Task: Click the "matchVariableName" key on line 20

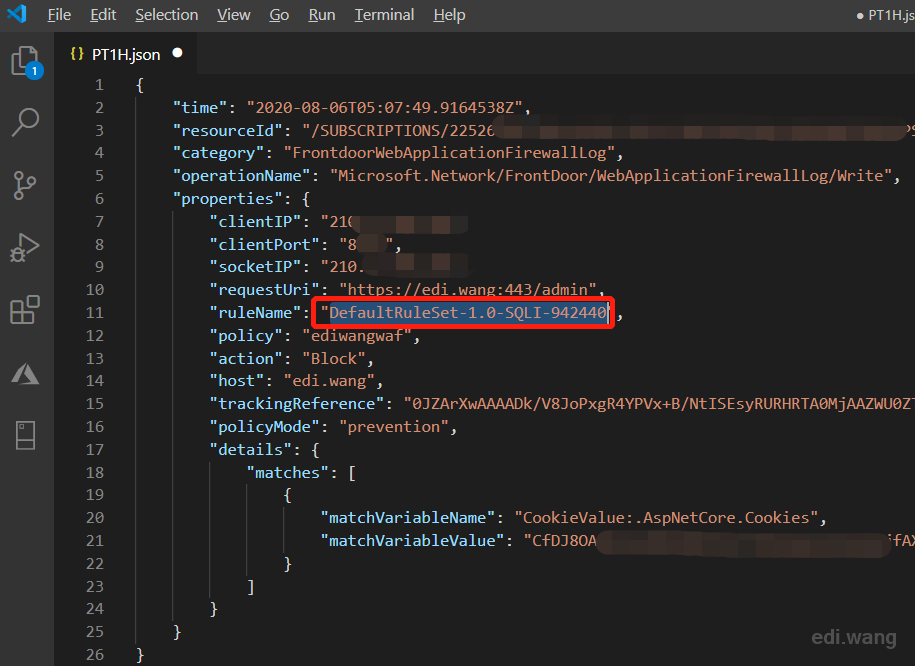Action: click(x=408, y=518)
